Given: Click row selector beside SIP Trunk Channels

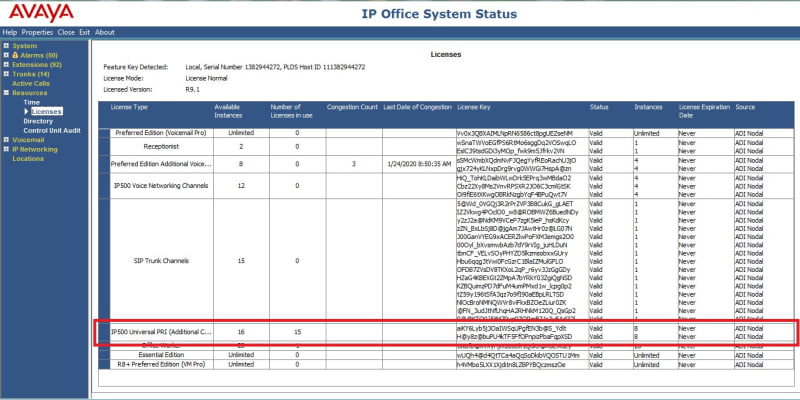Looking at the screenshot, I should [x=105, y=260].
